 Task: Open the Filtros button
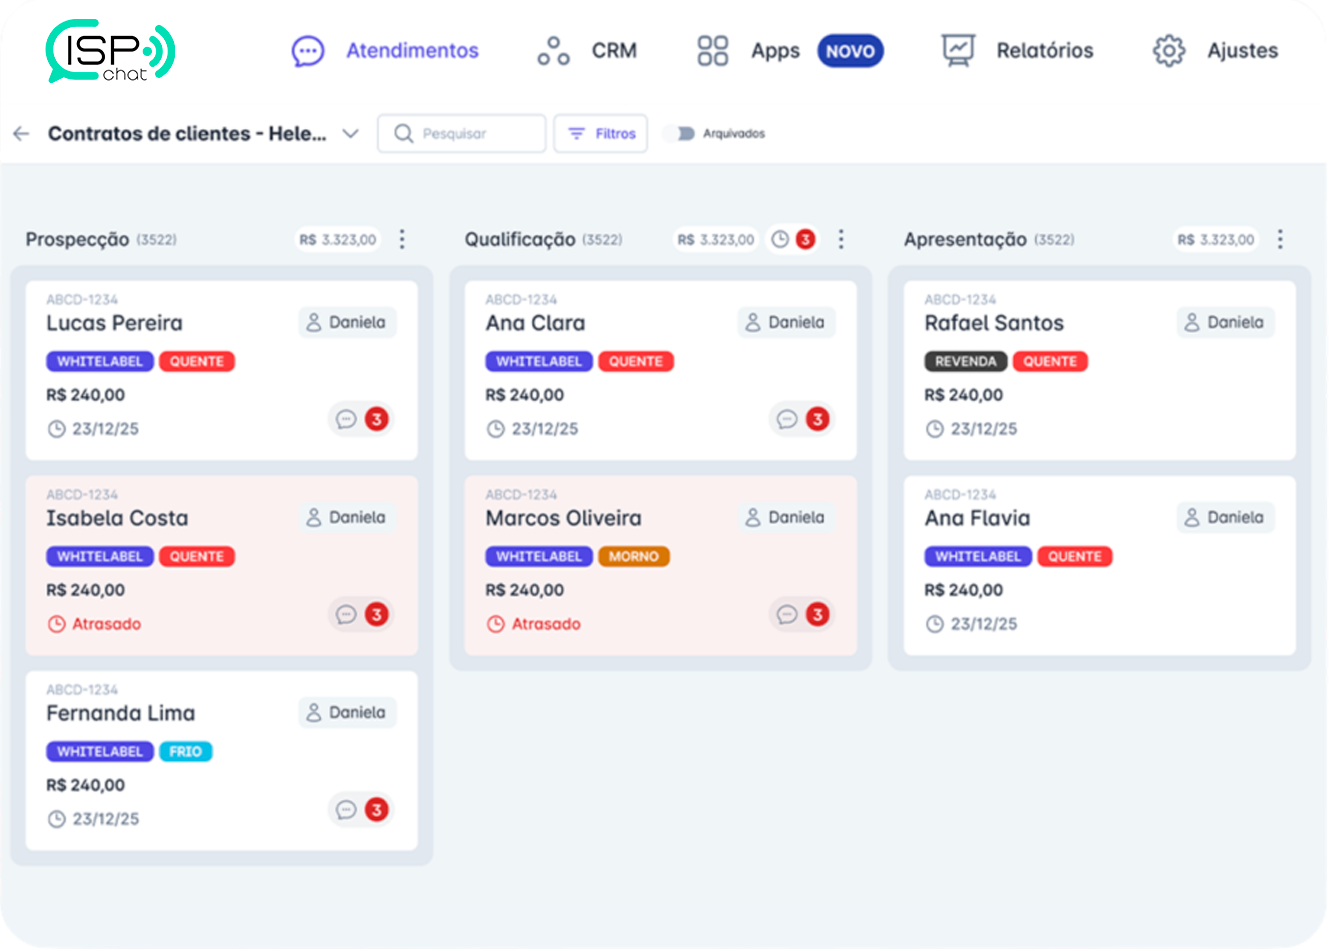click(601, 133)
